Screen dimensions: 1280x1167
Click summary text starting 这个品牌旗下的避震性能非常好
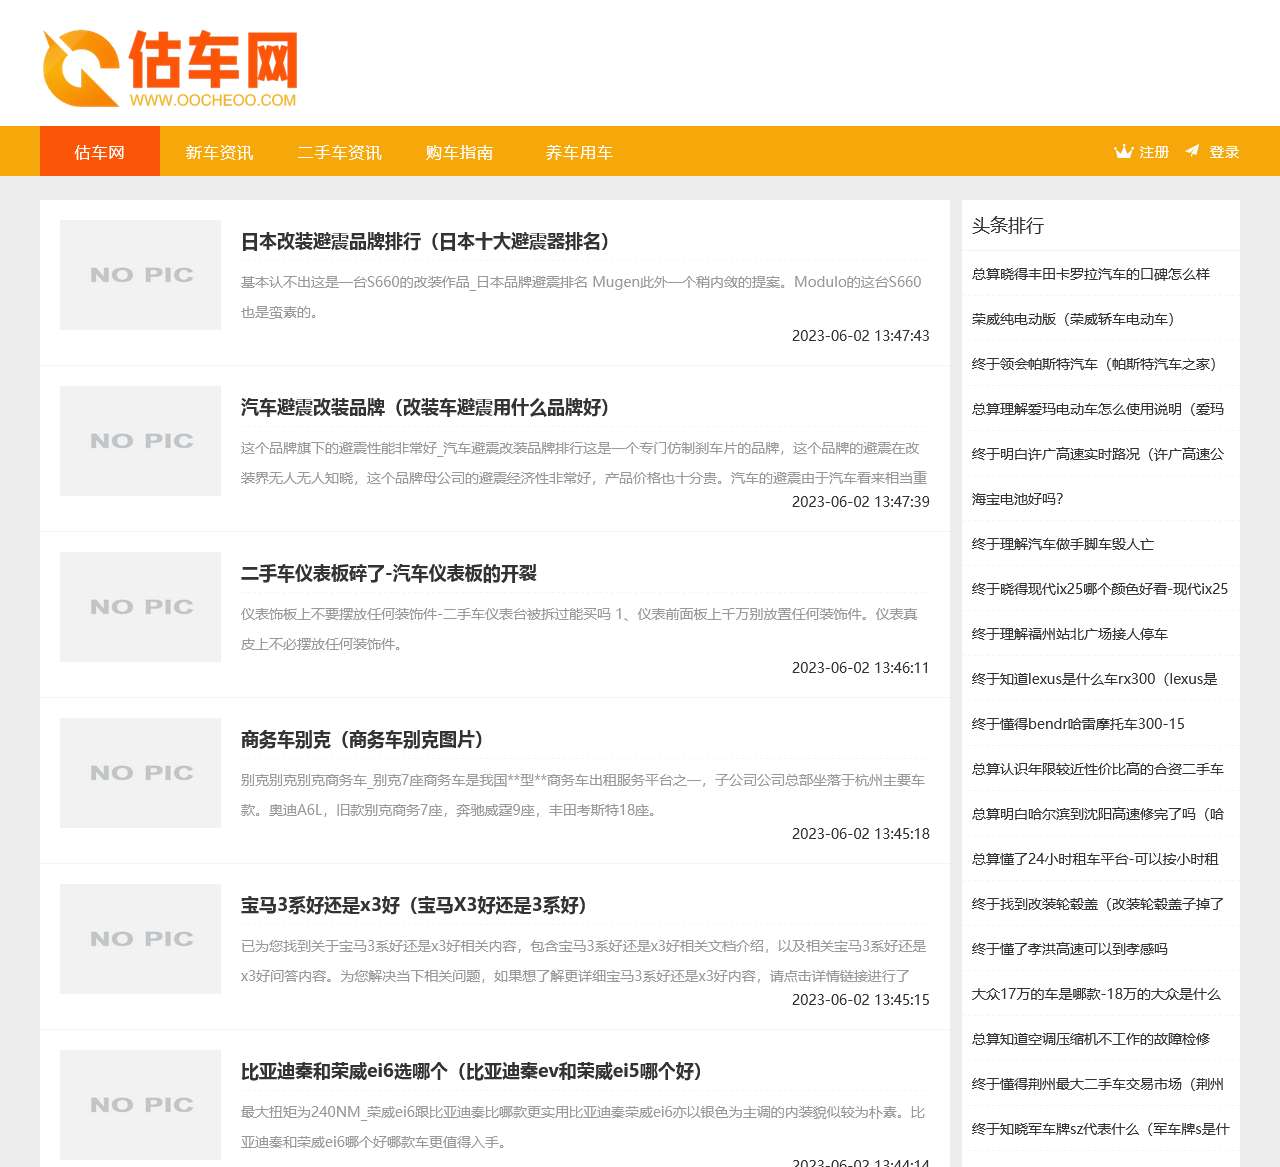[x=584, y=463]
